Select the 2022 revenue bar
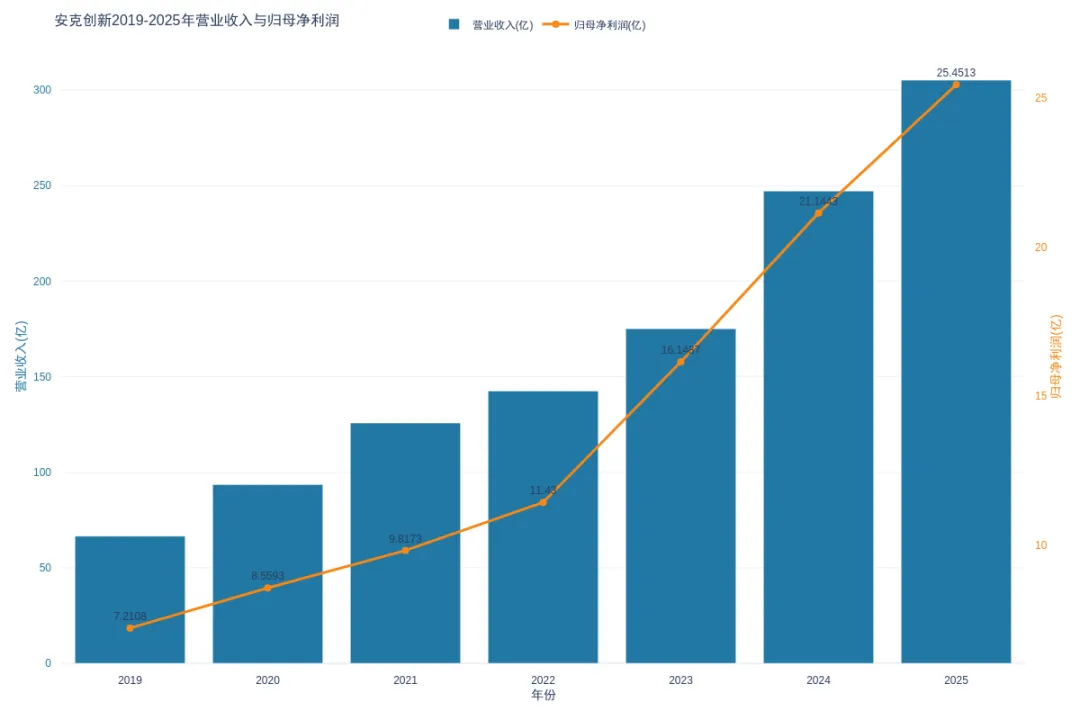 click(543, 527)
